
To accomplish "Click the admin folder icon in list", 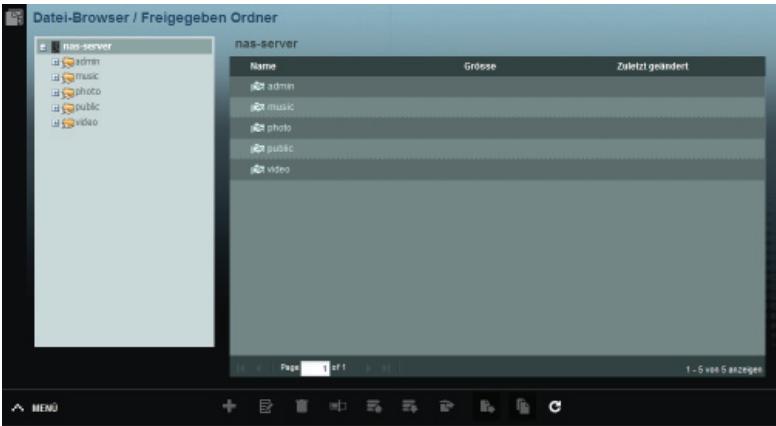I will pyautogui.click(x=257, y=87).
